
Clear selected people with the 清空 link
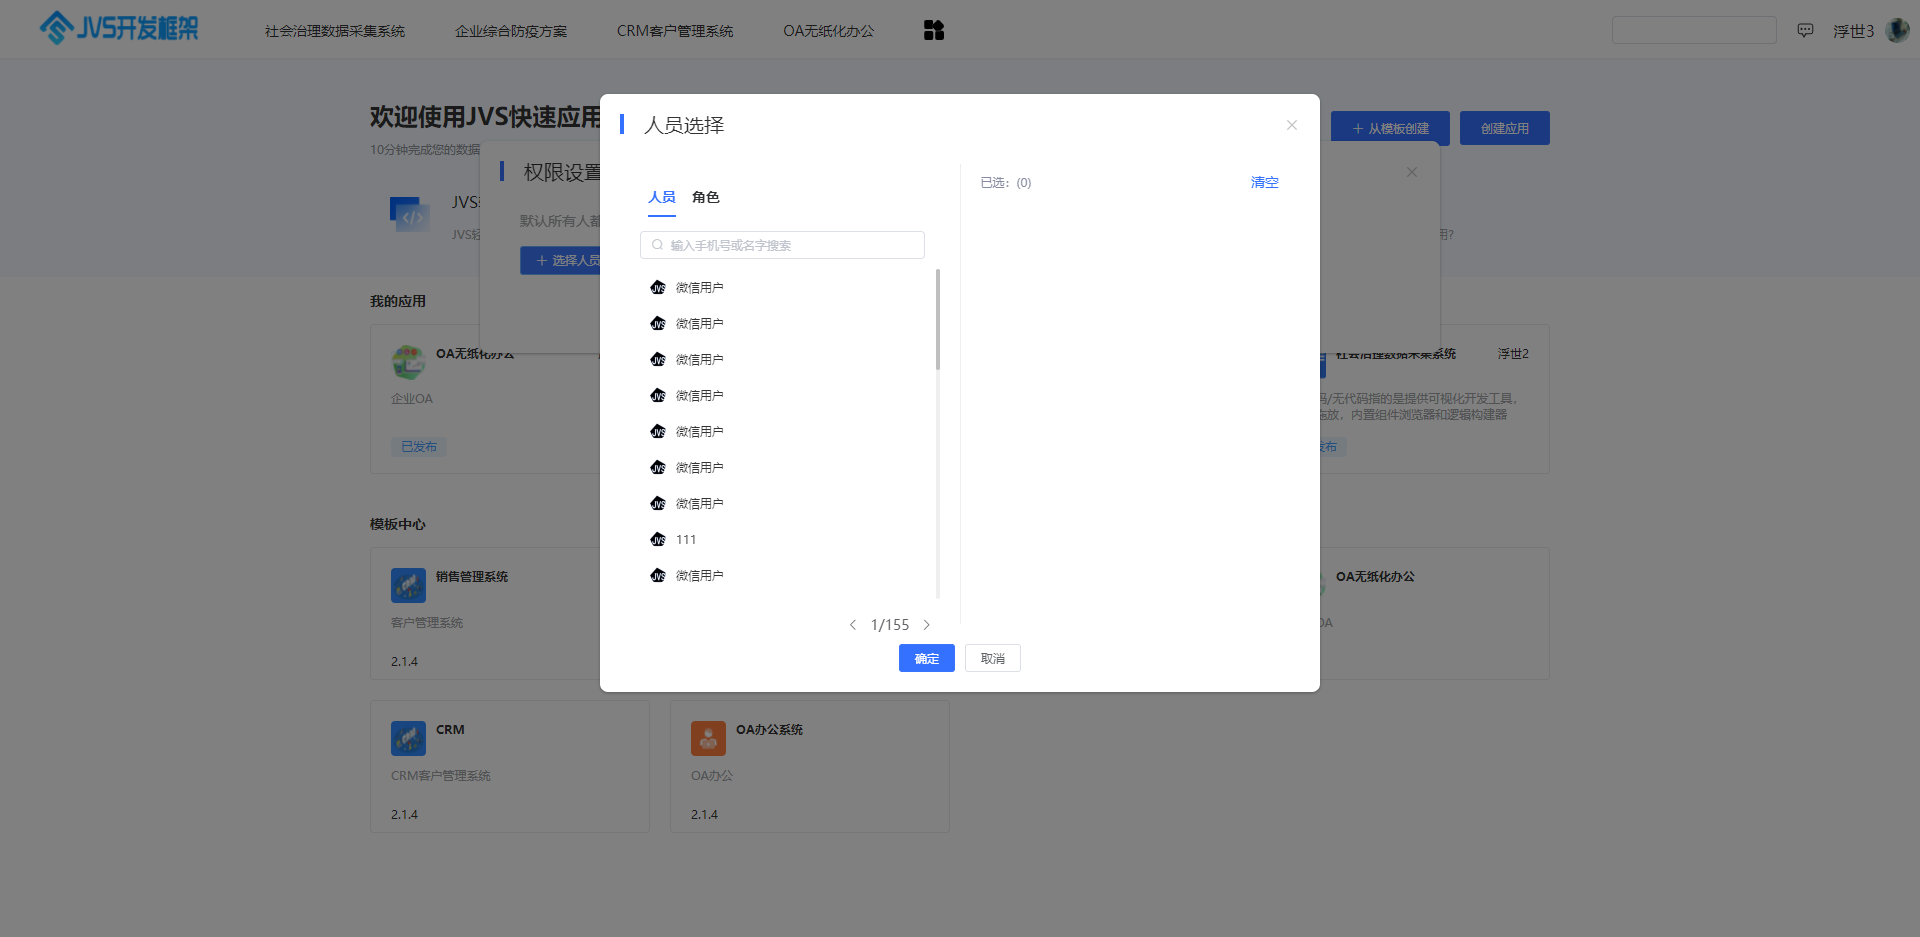tap(1264, 182)
